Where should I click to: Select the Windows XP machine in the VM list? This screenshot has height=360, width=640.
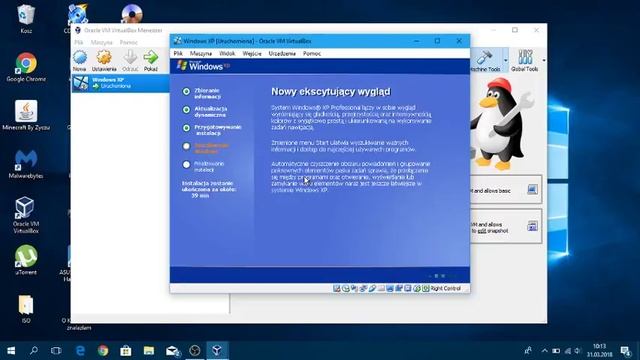click(x=121, y=83)
